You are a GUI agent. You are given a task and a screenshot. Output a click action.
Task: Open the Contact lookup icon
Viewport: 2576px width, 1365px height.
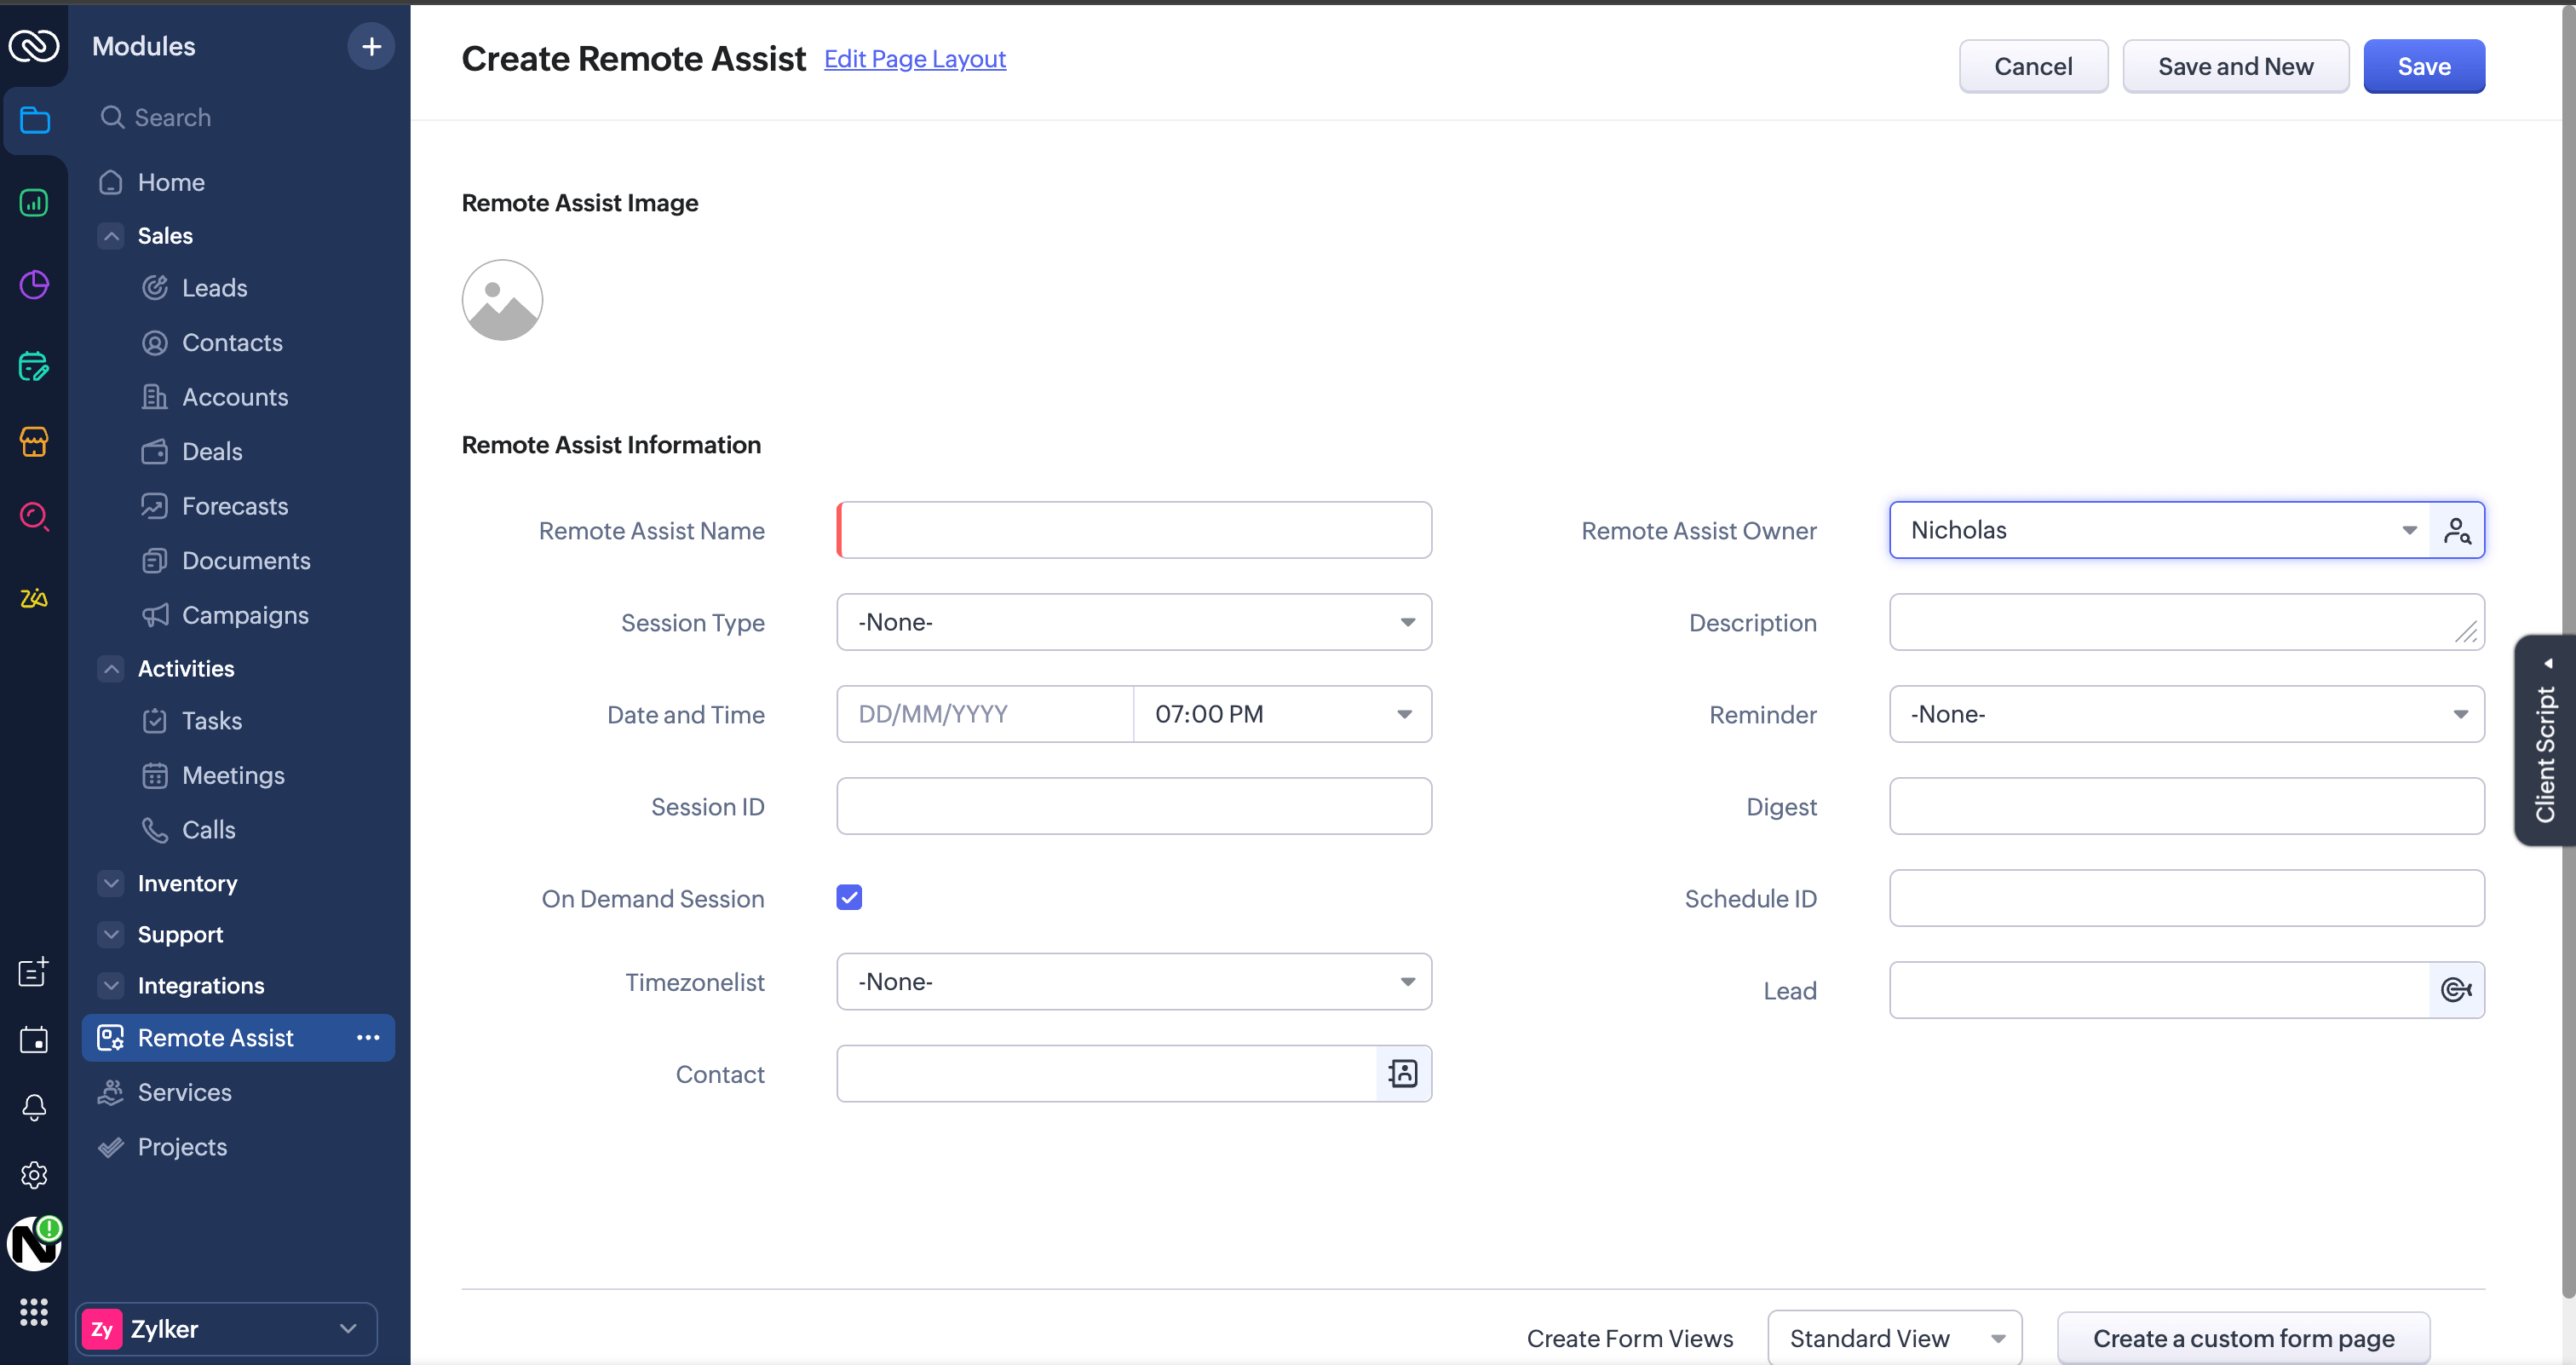(1403, 1073)
